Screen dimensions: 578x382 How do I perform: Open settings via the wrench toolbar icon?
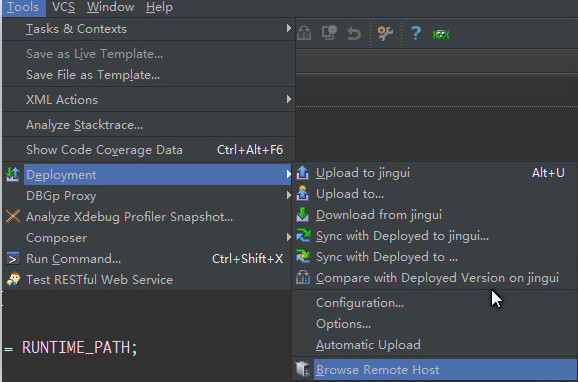(x=385, y=34)
